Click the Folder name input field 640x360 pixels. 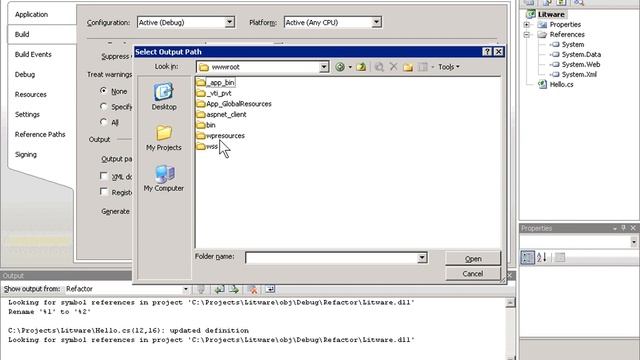[x=331, y=258]
